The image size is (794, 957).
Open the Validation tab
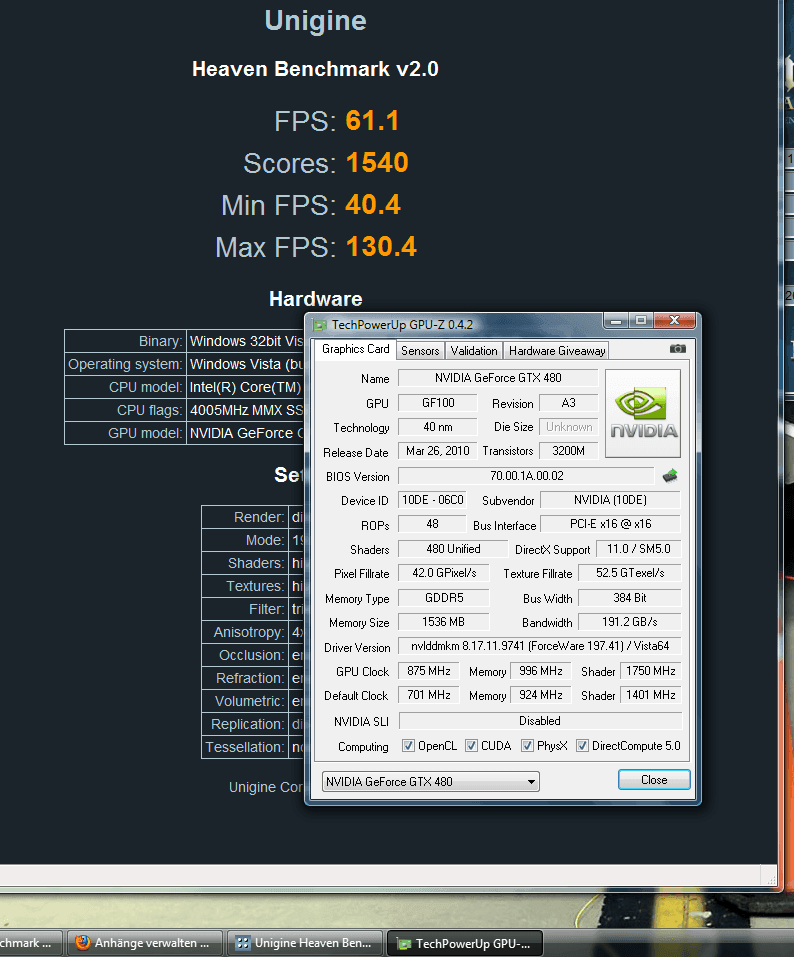point(474,351)
